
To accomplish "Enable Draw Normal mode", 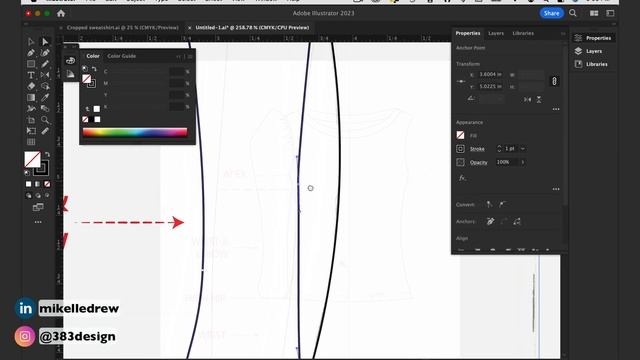I will click(x=28, y=196).
